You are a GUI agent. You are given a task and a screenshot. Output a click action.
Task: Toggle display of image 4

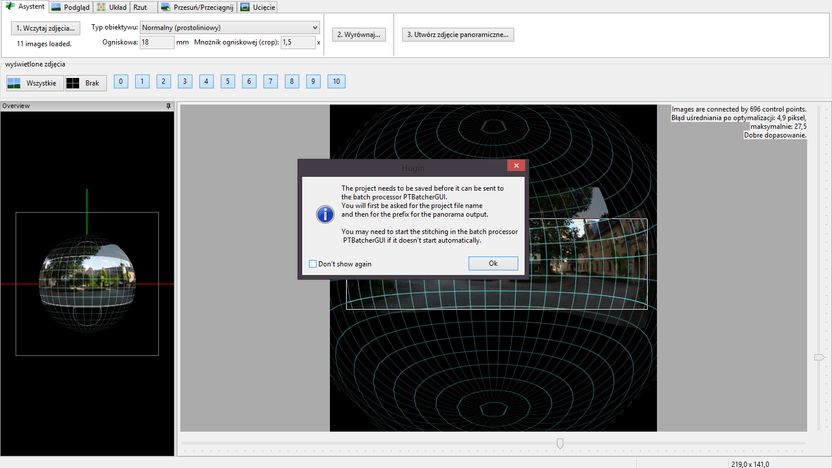206,81
